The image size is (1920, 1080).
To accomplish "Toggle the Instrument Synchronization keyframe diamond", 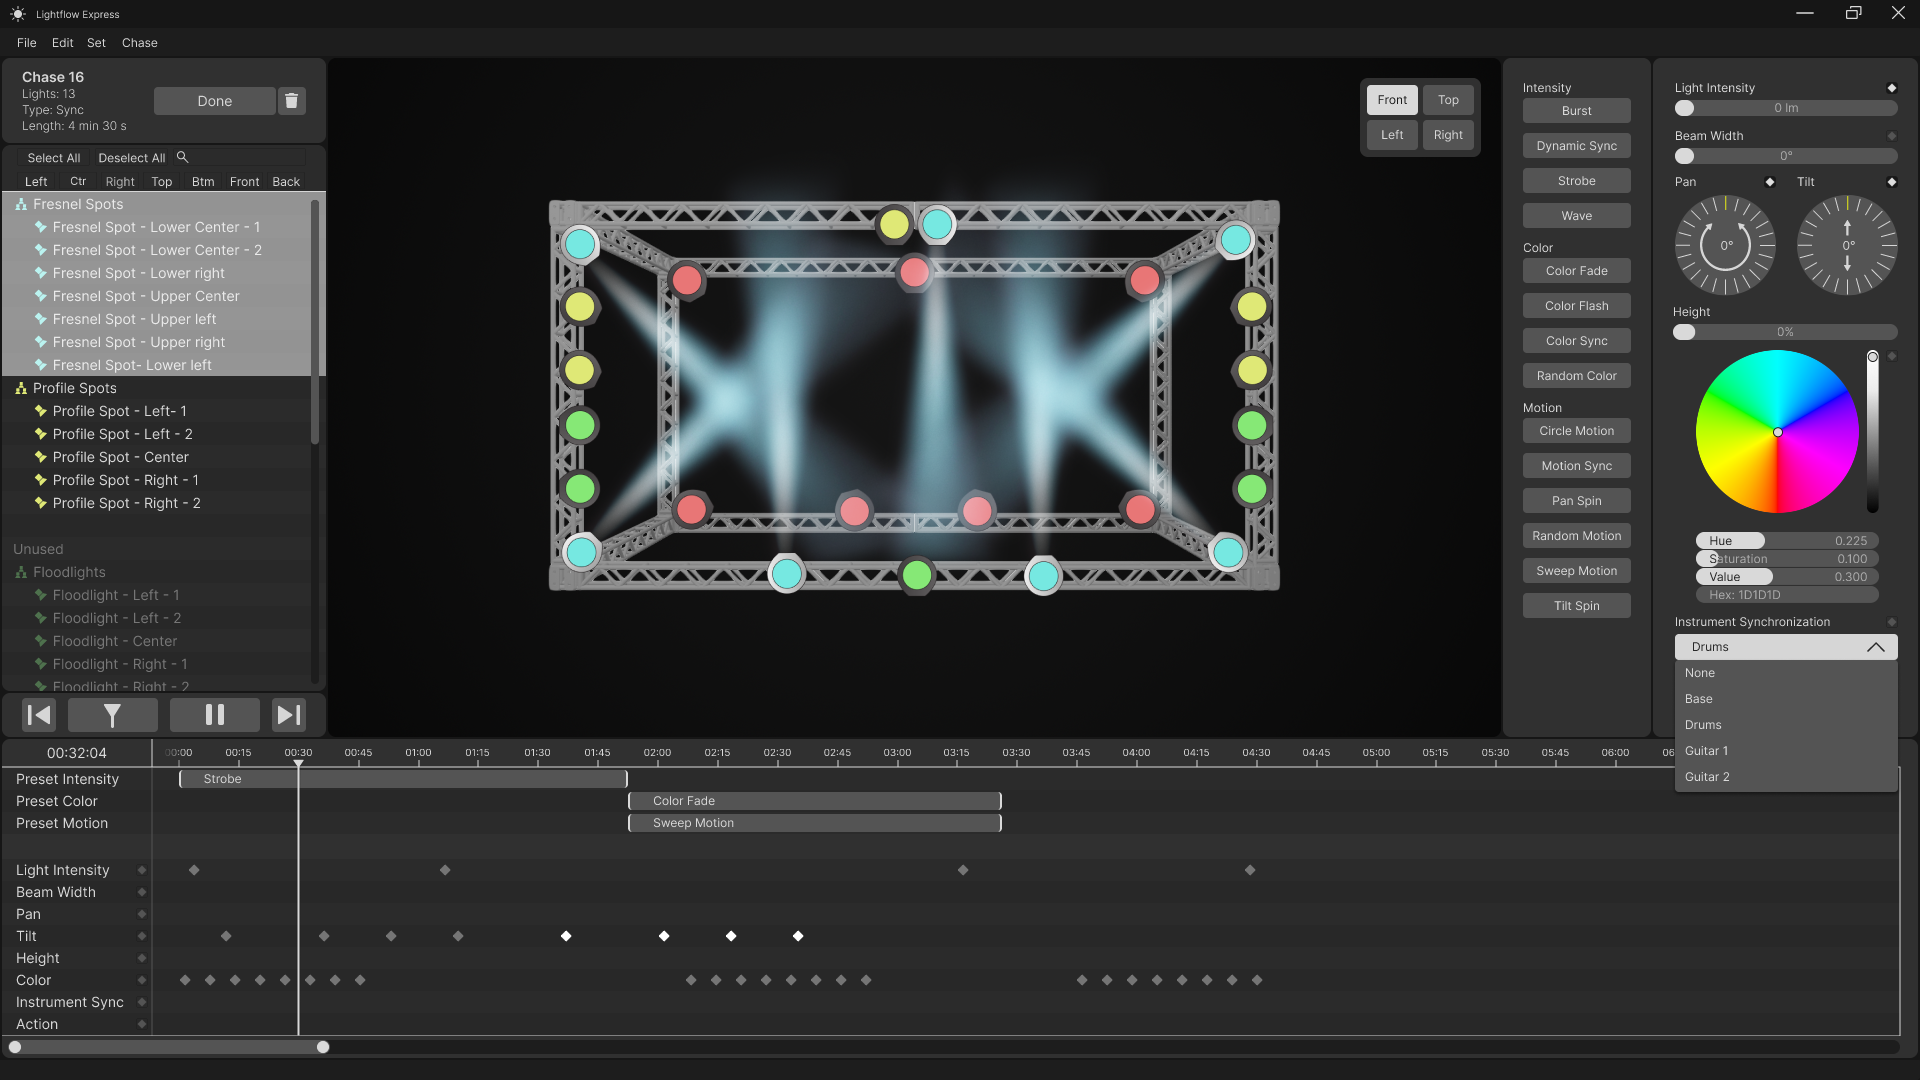I will click(x=1891, y=622).
